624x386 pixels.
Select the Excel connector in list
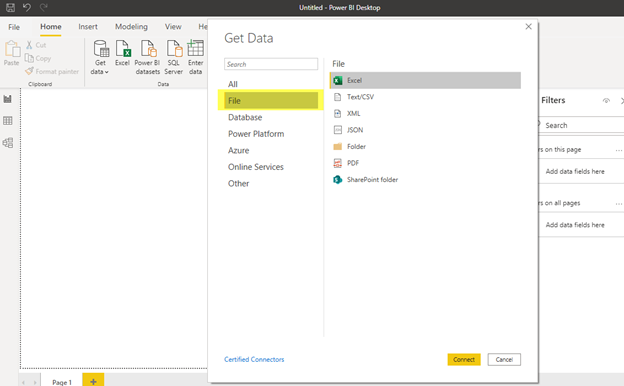click(425, 80)
